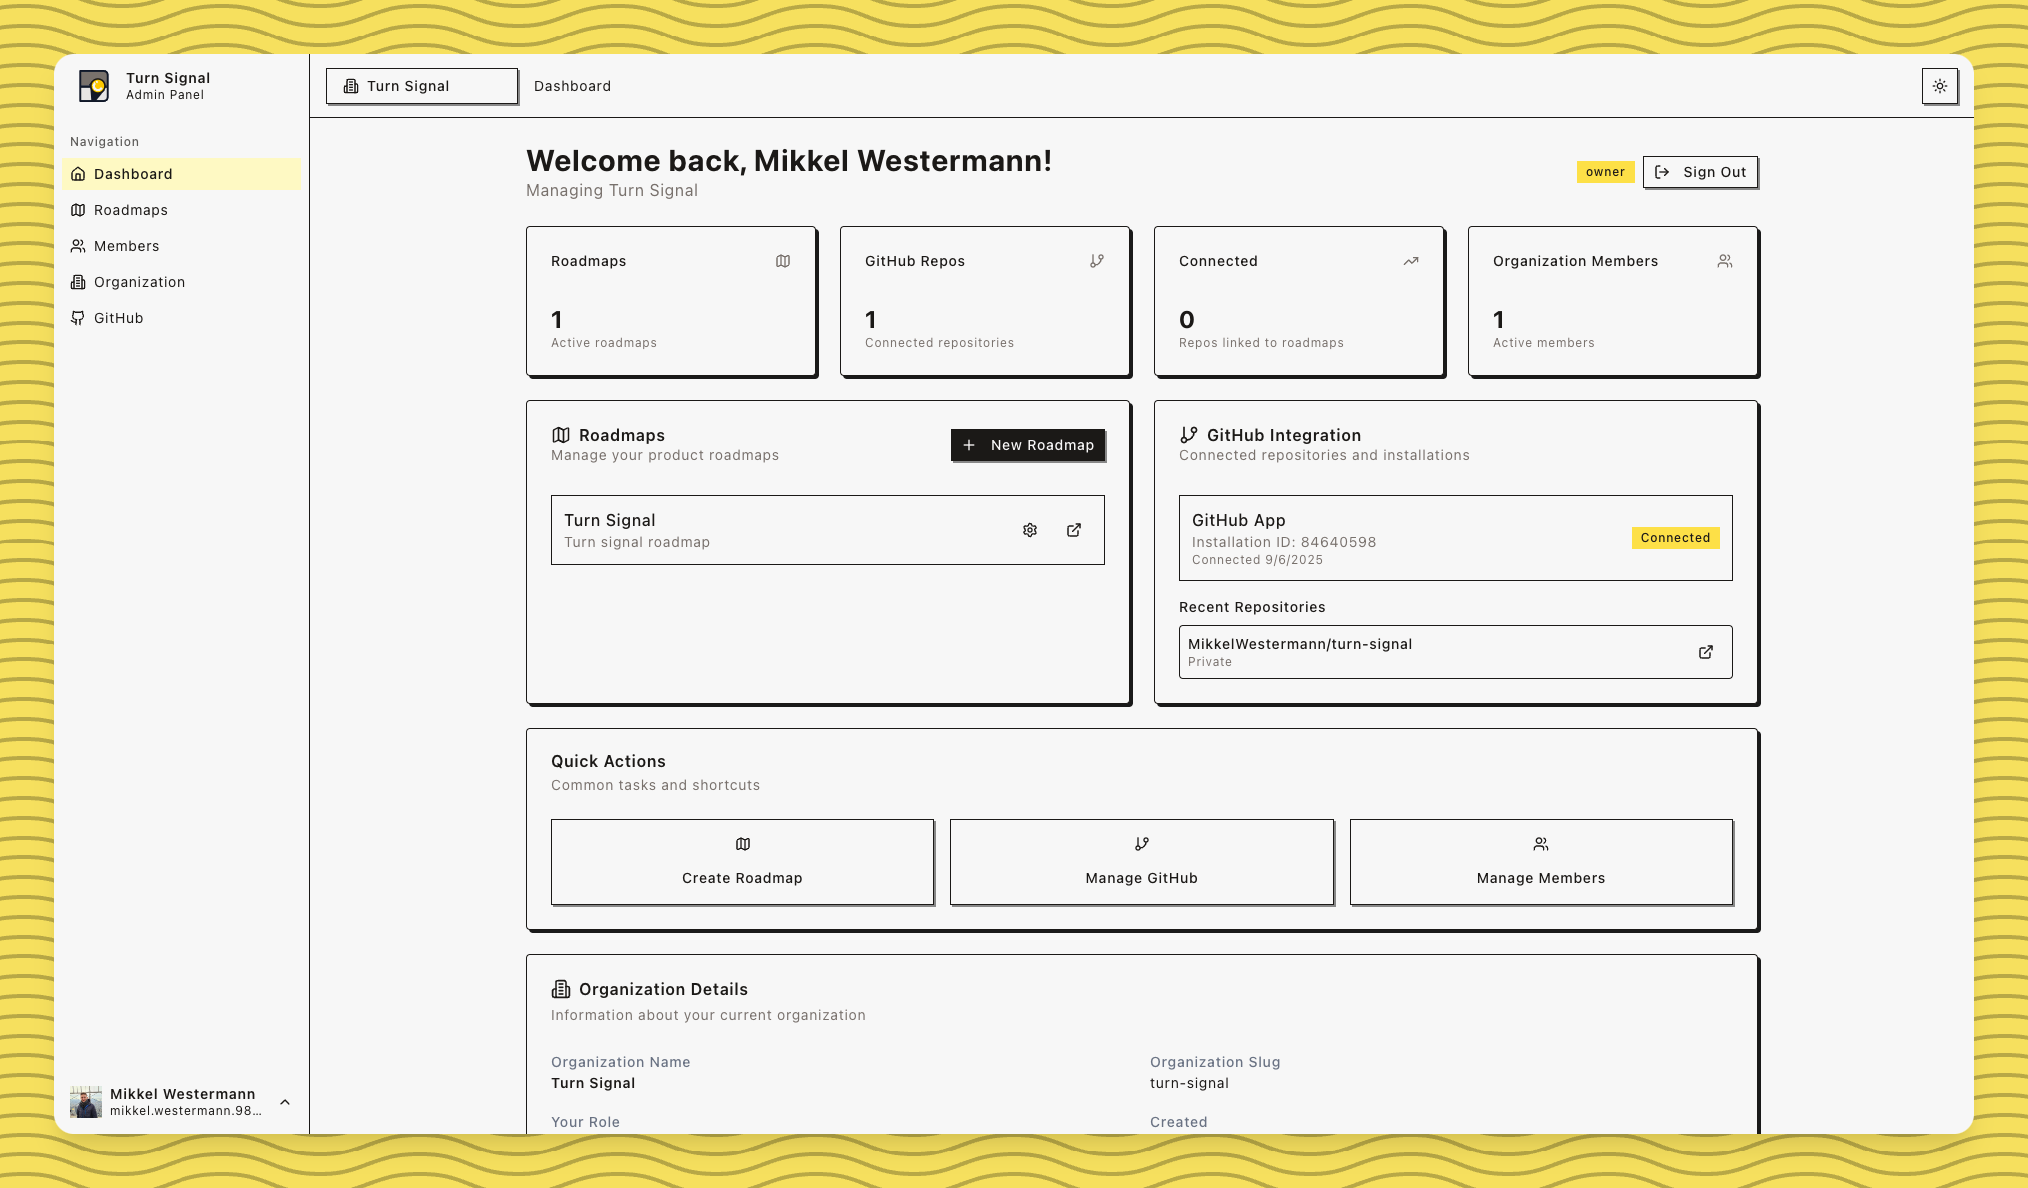The image size is (2028, 1188).
Task: Go to Members in the sidebar
Action: (x=181, y=246)
